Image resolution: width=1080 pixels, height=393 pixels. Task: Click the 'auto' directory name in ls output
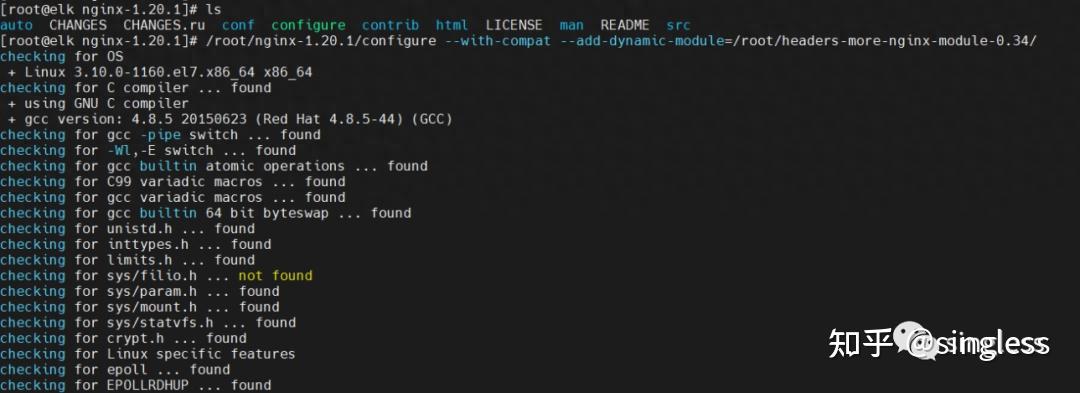(16, 25)
